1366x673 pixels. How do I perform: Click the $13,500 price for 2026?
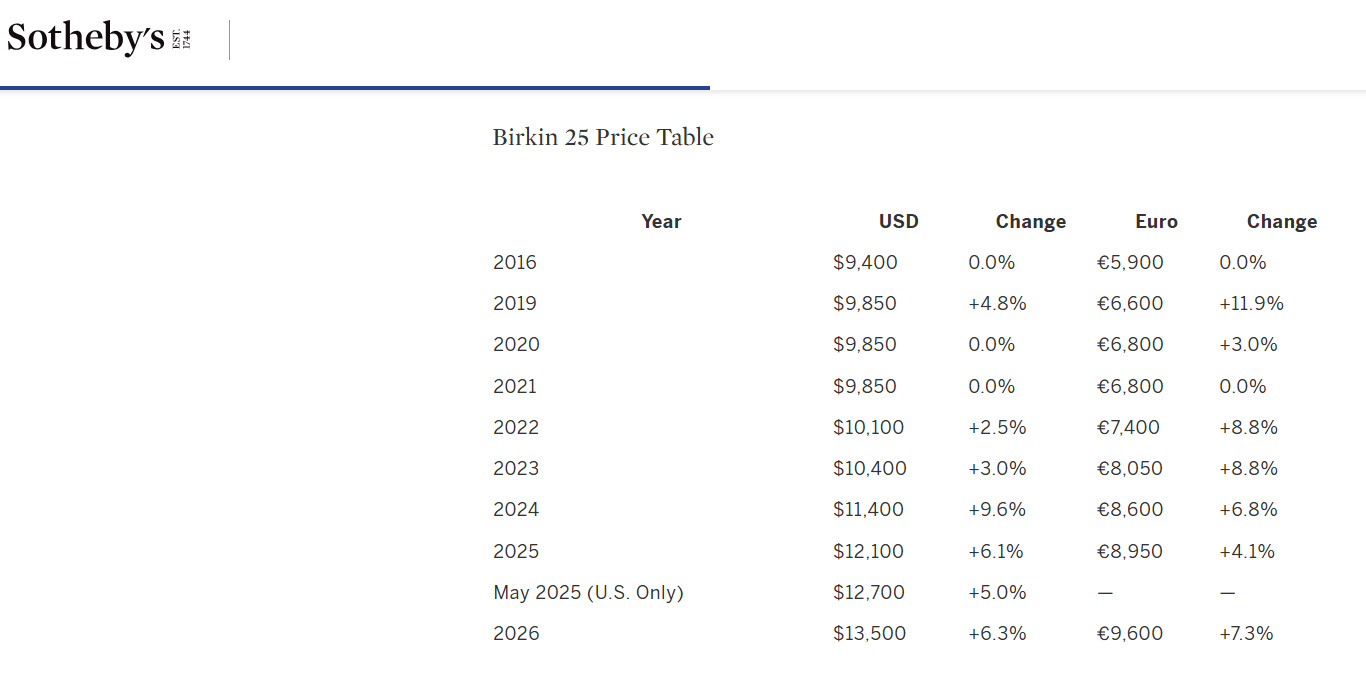coord(869,634)
